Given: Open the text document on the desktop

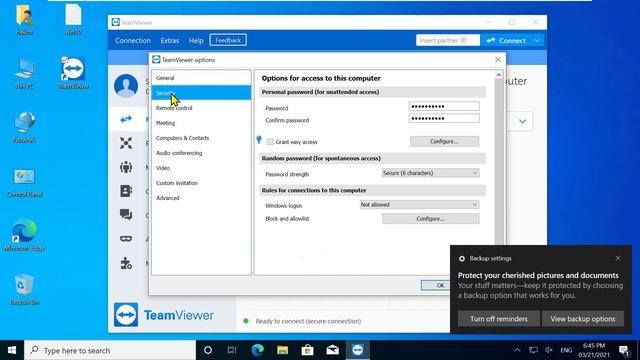Looking at the screenshot, I should coord(73,19).
